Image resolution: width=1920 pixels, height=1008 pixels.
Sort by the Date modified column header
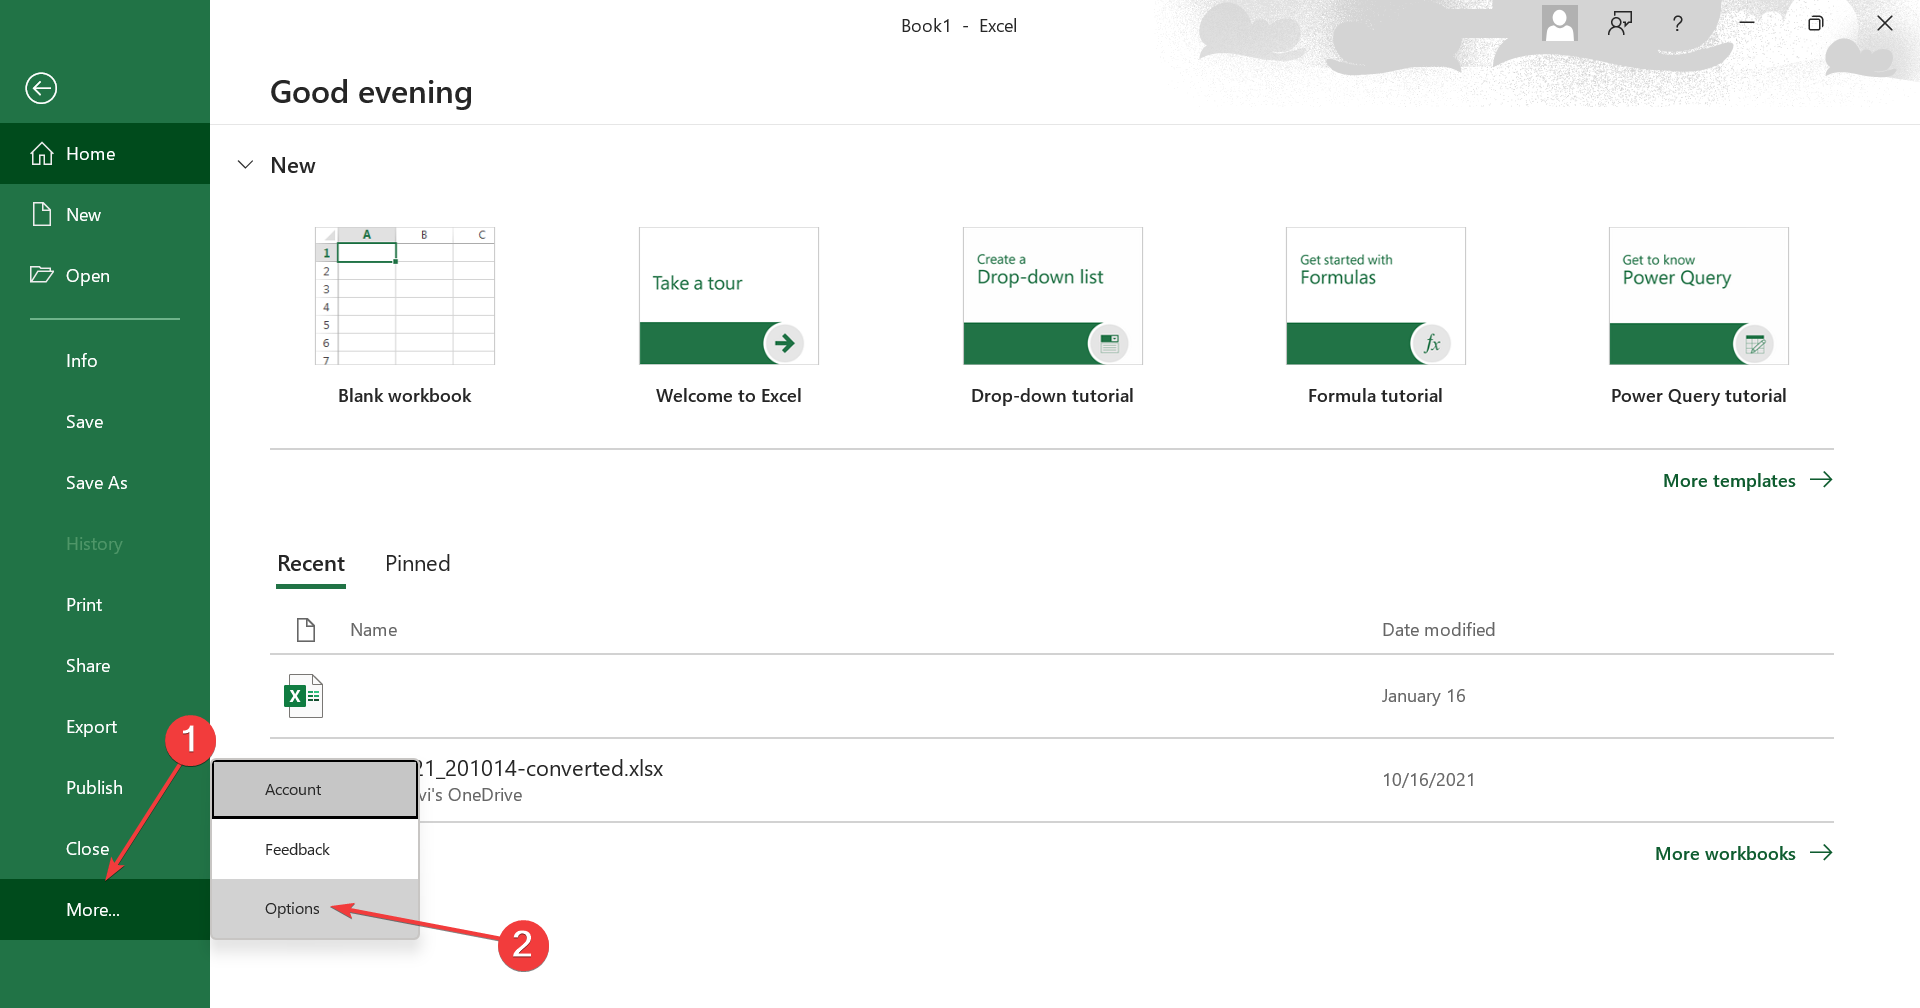[1439, 630]
